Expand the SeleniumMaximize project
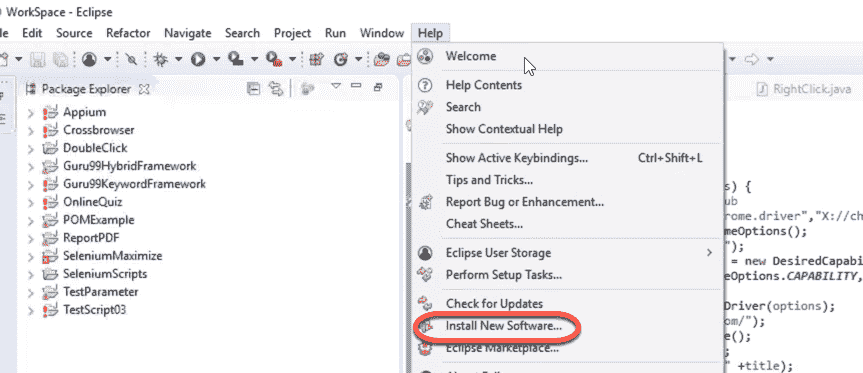 click(x=31, y=256)
